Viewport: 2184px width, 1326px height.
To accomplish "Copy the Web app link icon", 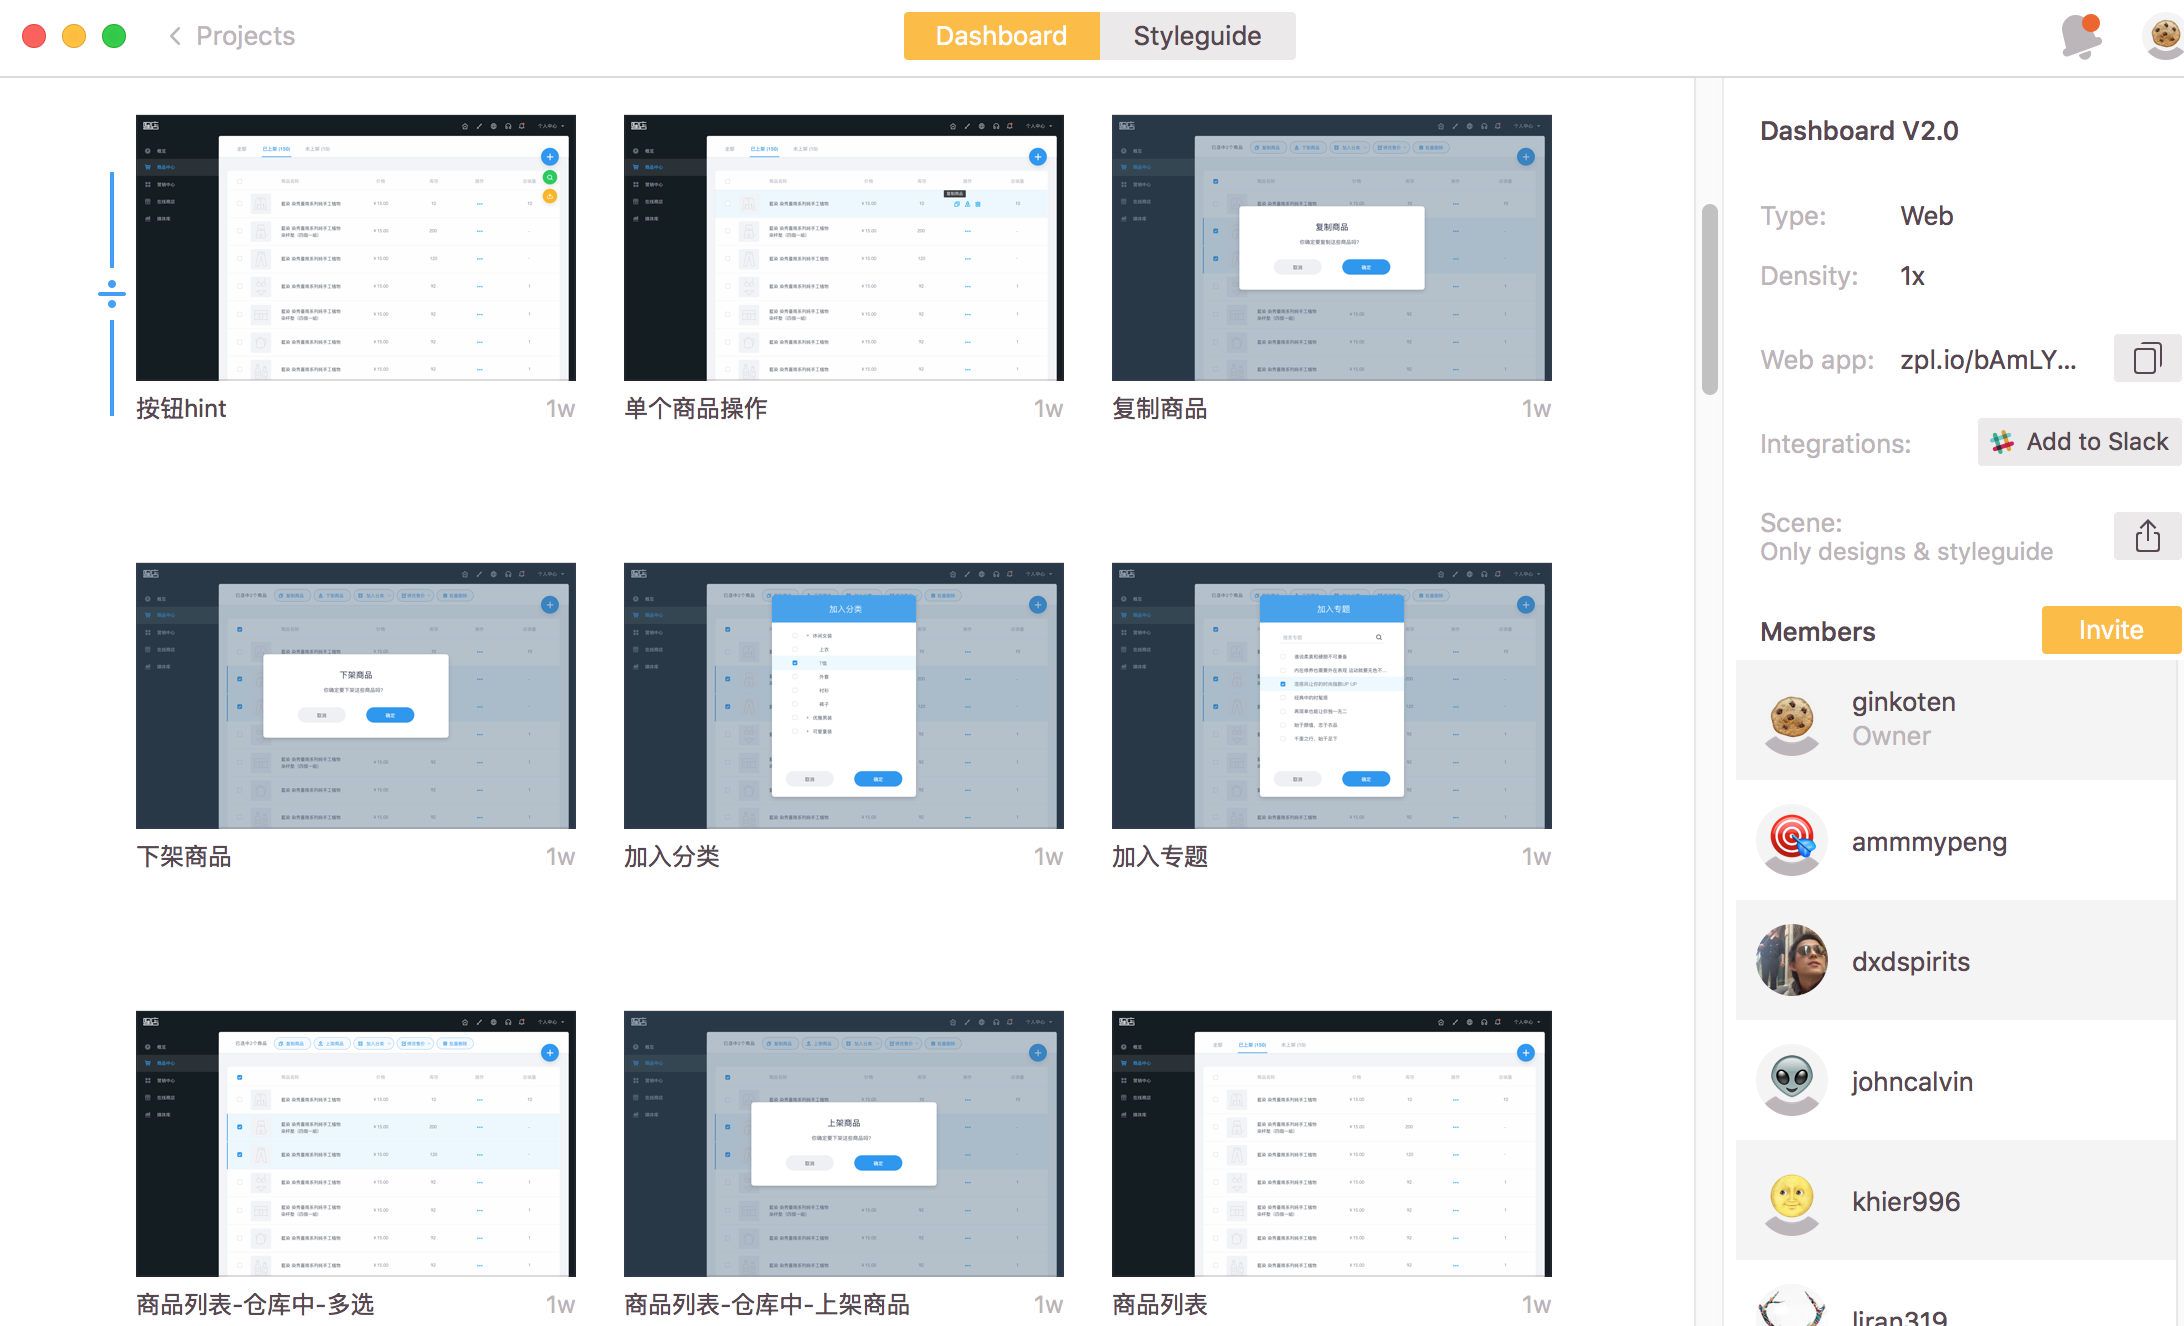I will pyautogui.click(x=2146, y=359).
